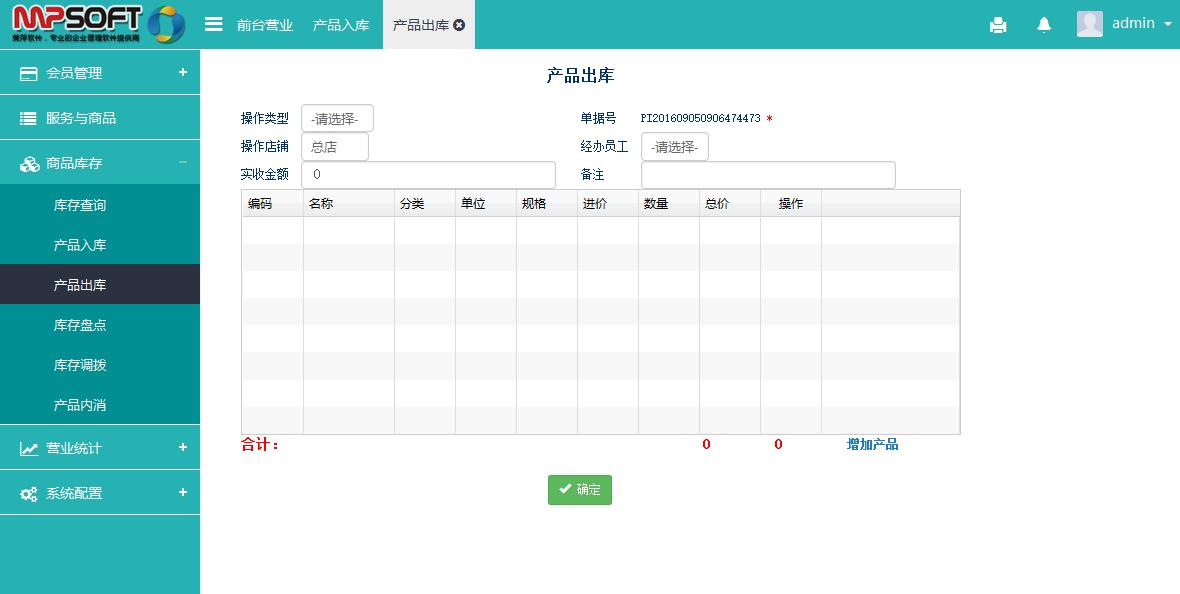Close the 产品出库 tab with x icon

pyautogui.click(x=459, y=25)
